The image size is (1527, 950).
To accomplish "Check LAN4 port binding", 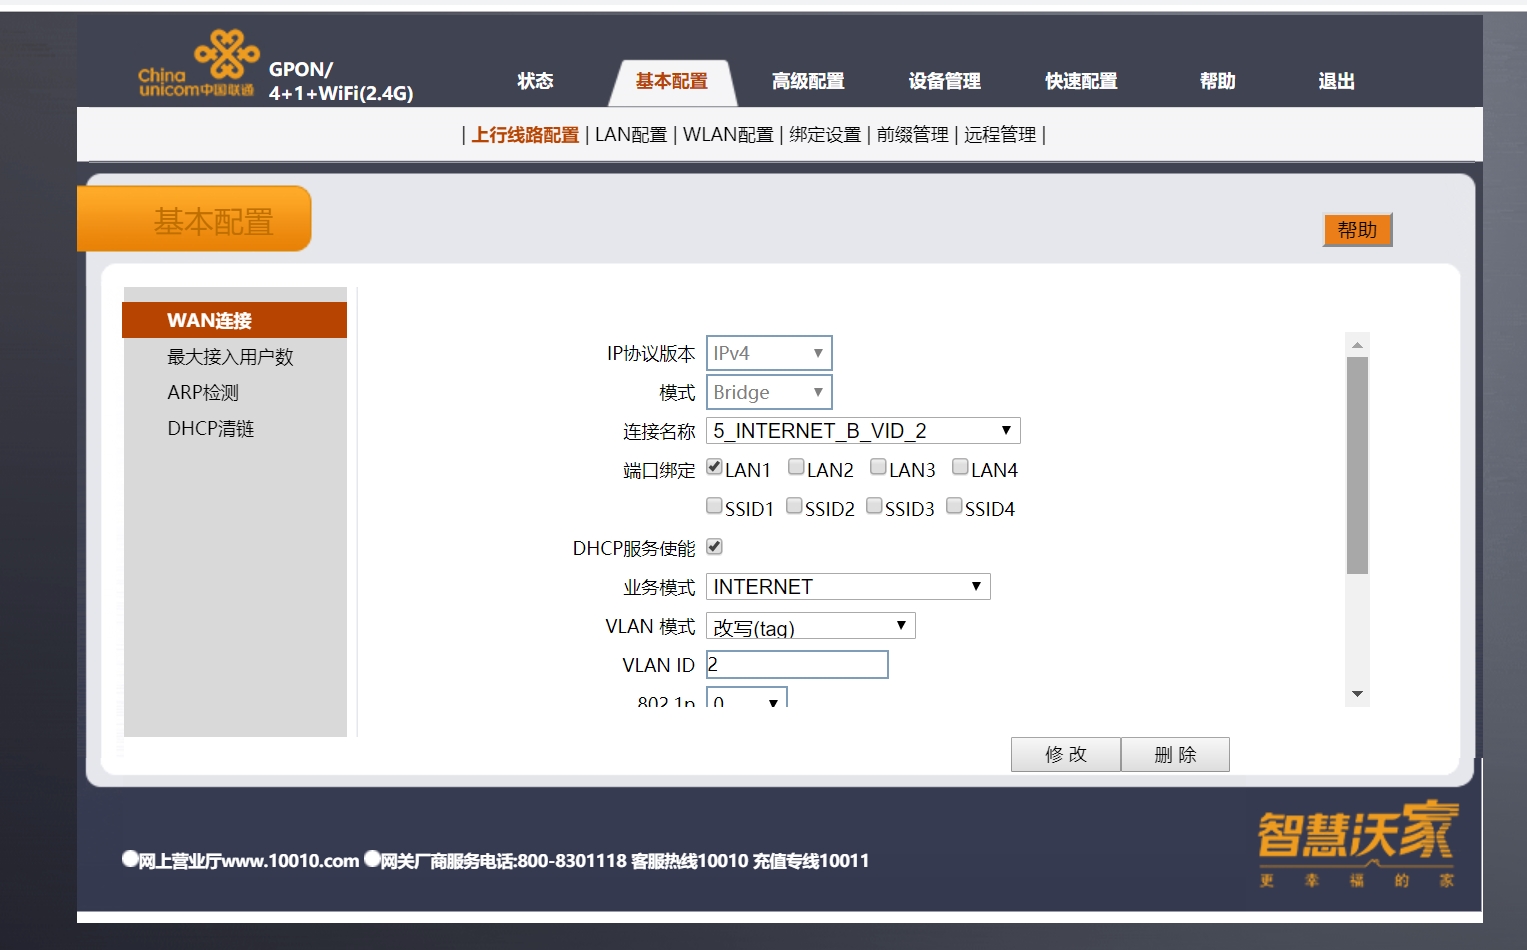I will 960,467.
